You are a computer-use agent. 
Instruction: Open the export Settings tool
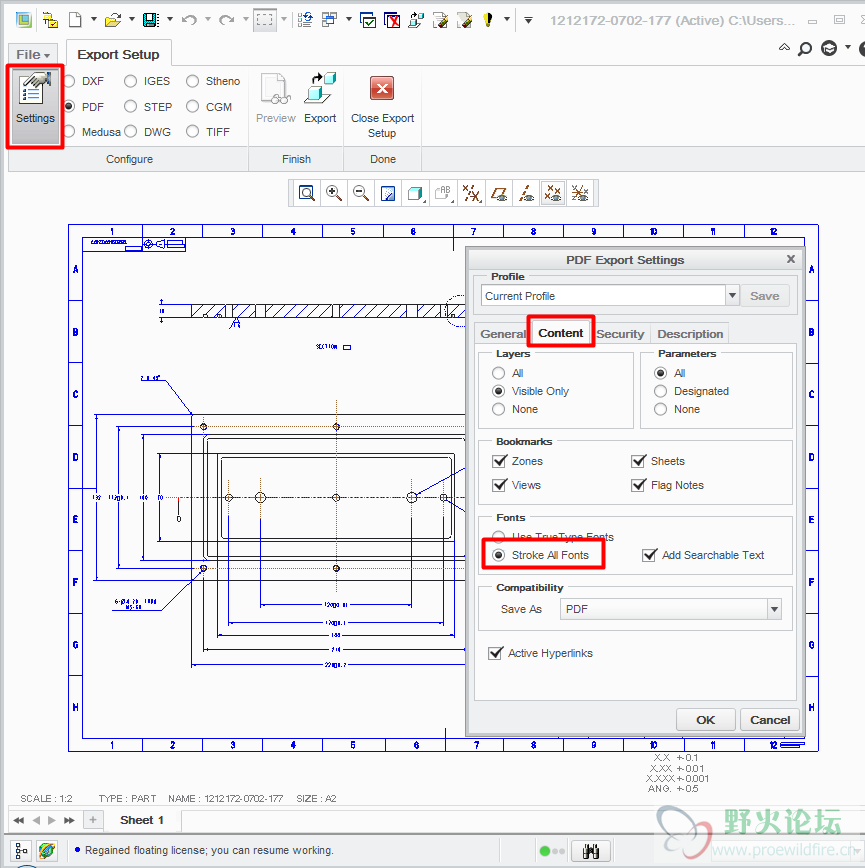coord(35,106)
